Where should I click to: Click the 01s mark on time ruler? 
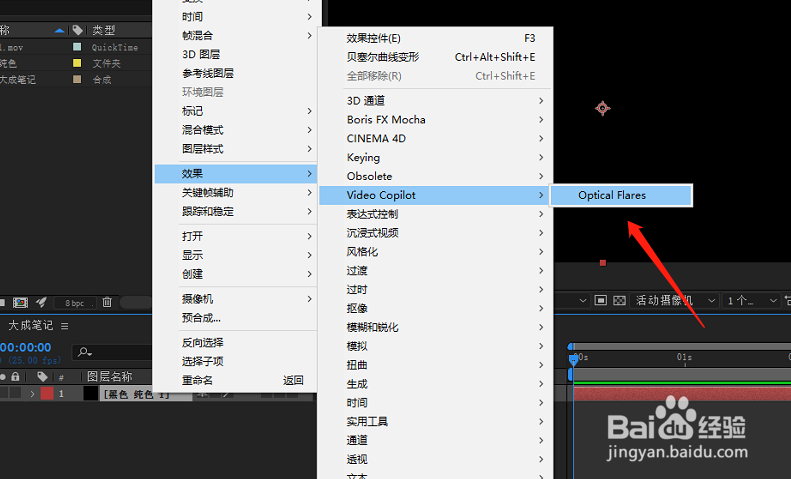click(684, 357)
